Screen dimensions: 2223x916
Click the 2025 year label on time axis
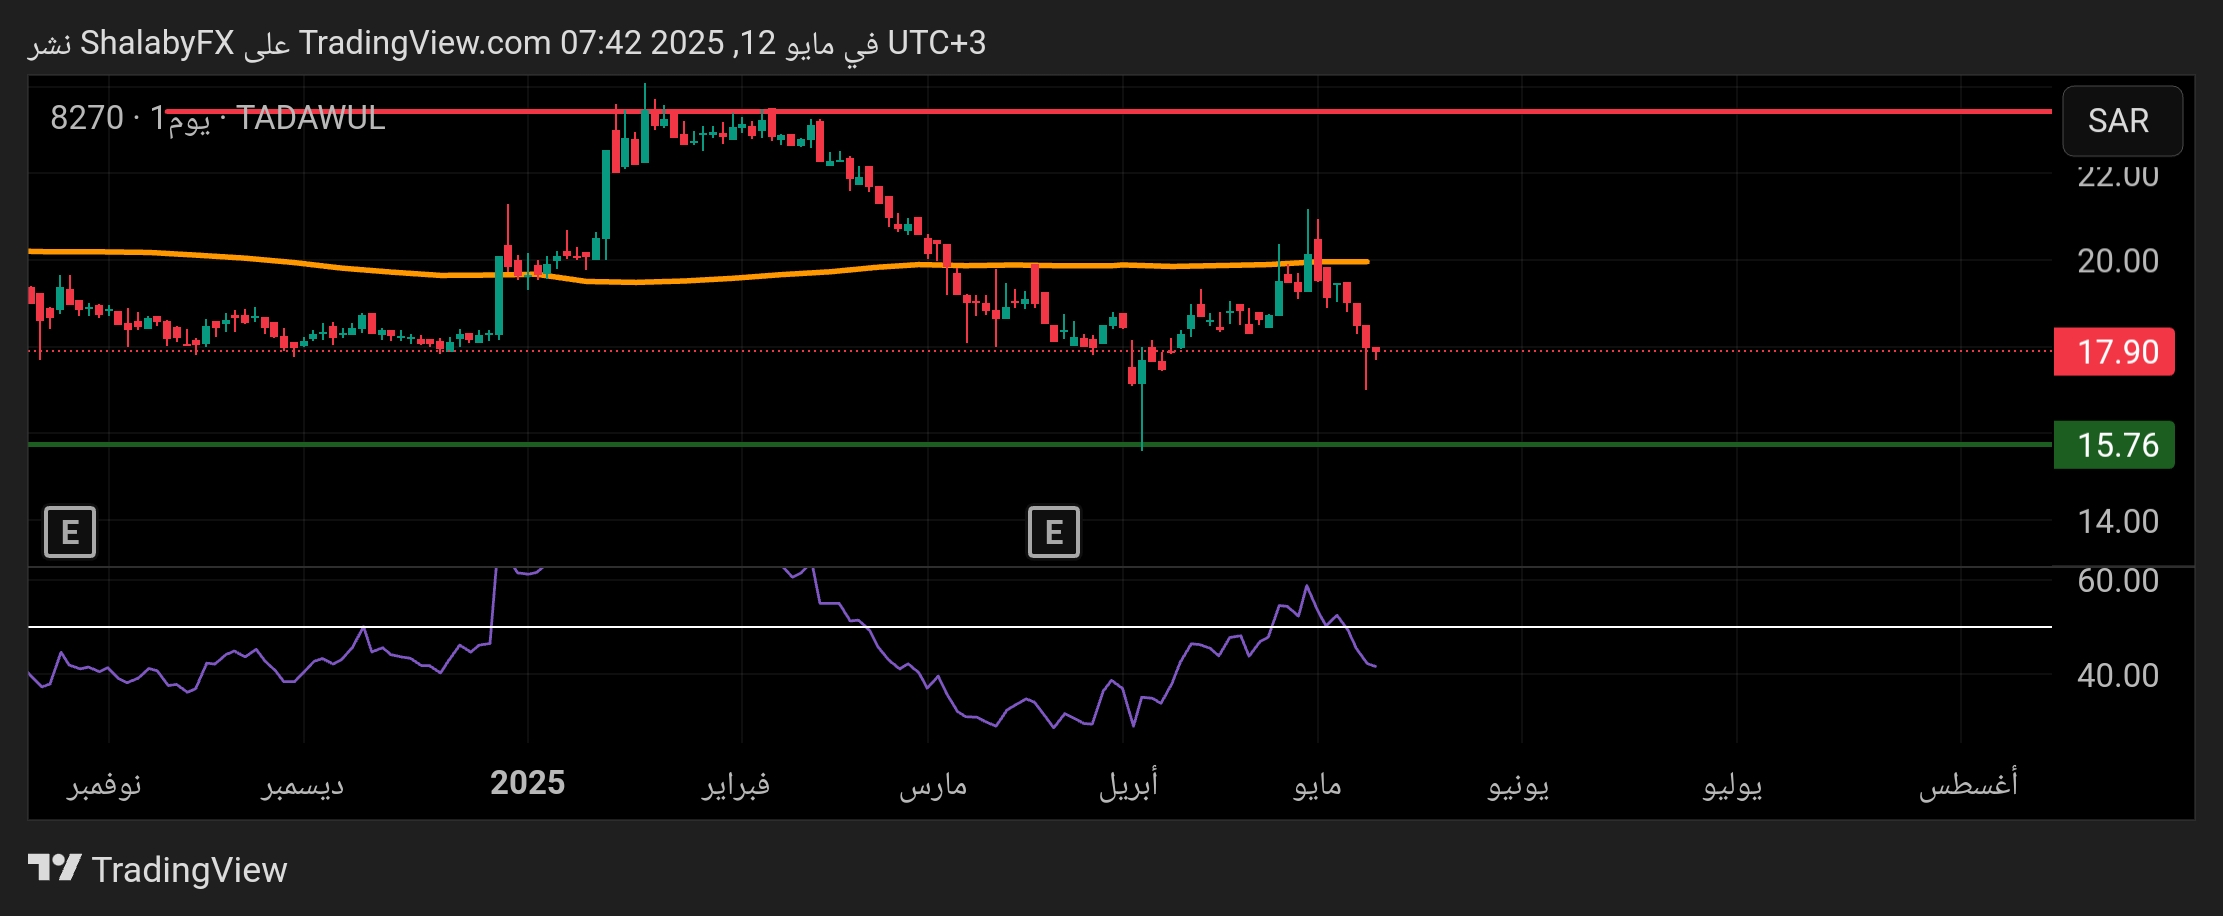[528, 783]
